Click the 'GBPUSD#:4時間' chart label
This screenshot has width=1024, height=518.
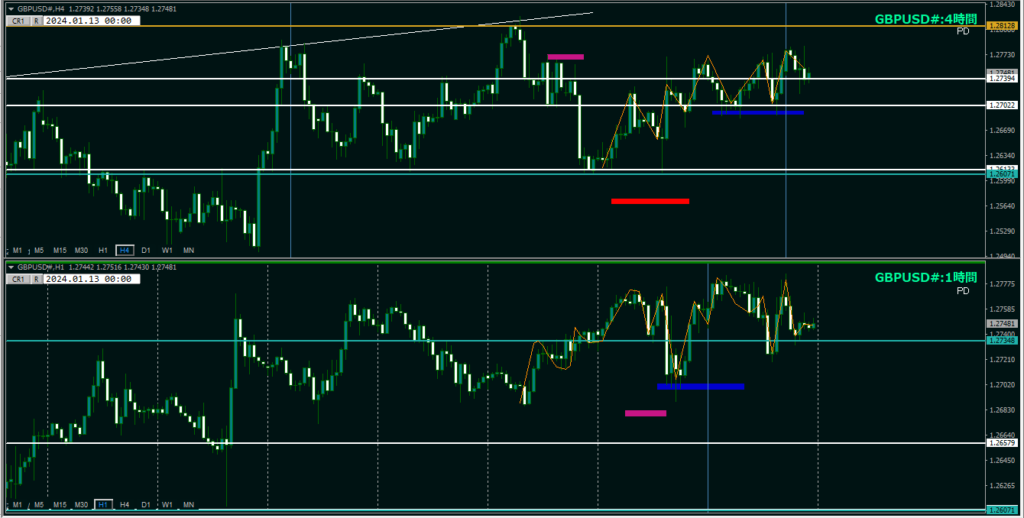[x=925, y=19]
